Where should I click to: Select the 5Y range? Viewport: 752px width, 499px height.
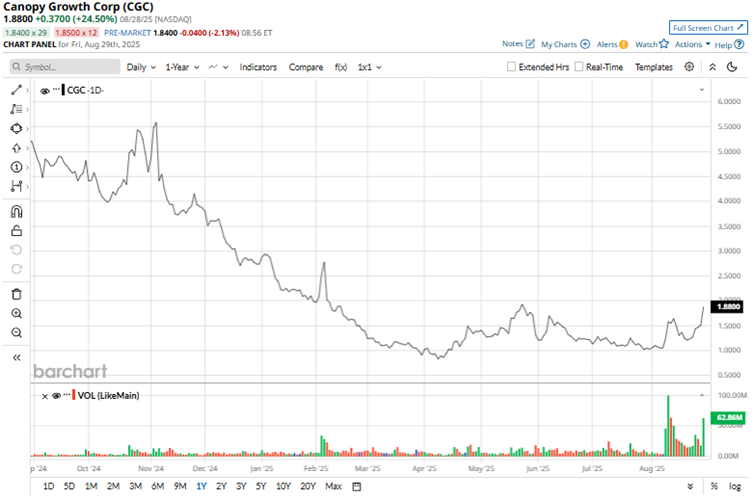261,487
